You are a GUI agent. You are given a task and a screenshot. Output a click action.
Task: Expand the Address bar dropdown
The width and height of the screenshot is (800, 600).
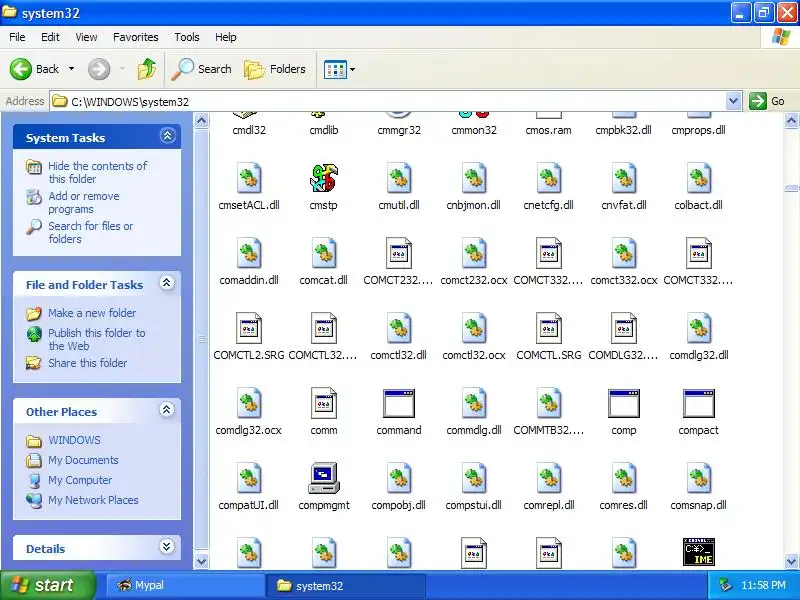click(x=733, y=101)
